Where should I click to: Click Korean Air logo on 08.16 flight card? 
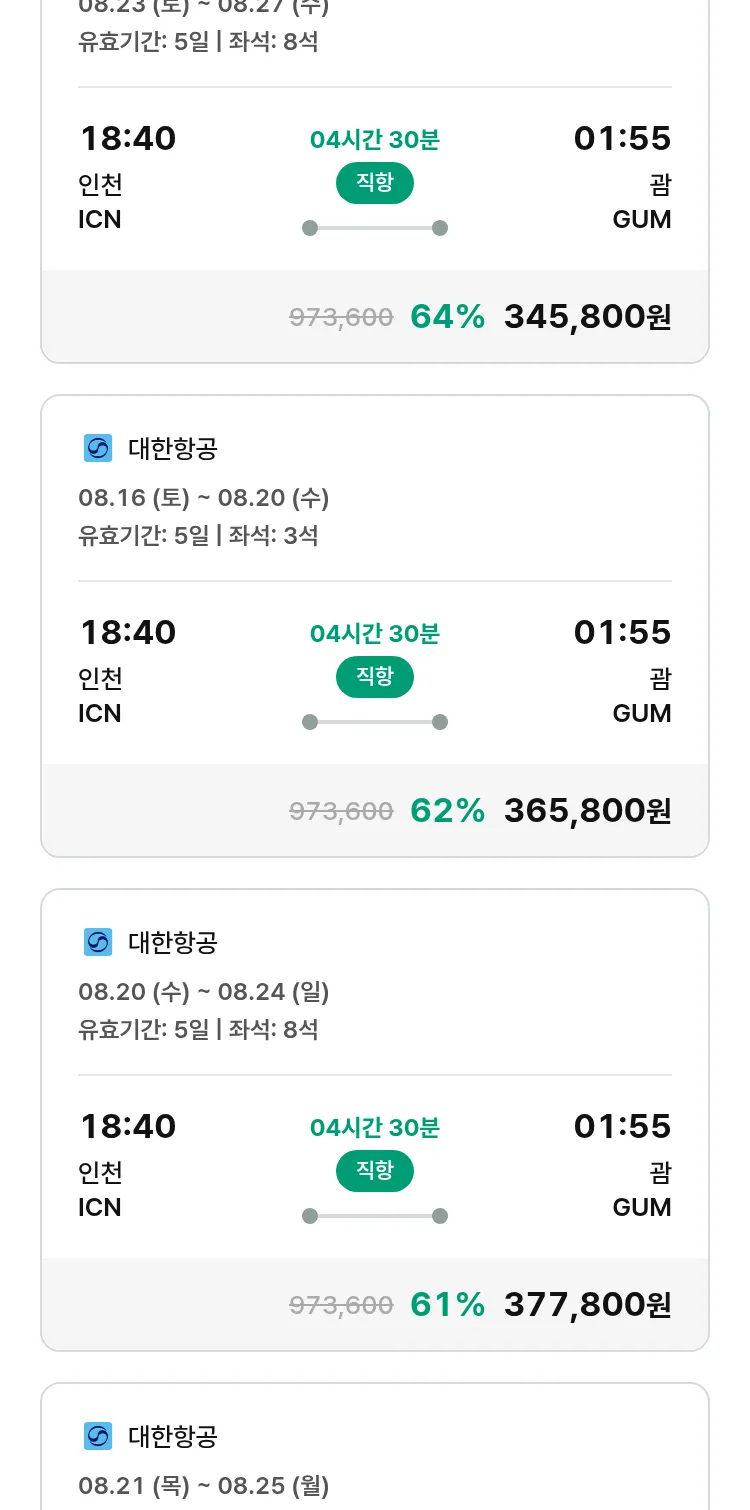coord(98,449)
